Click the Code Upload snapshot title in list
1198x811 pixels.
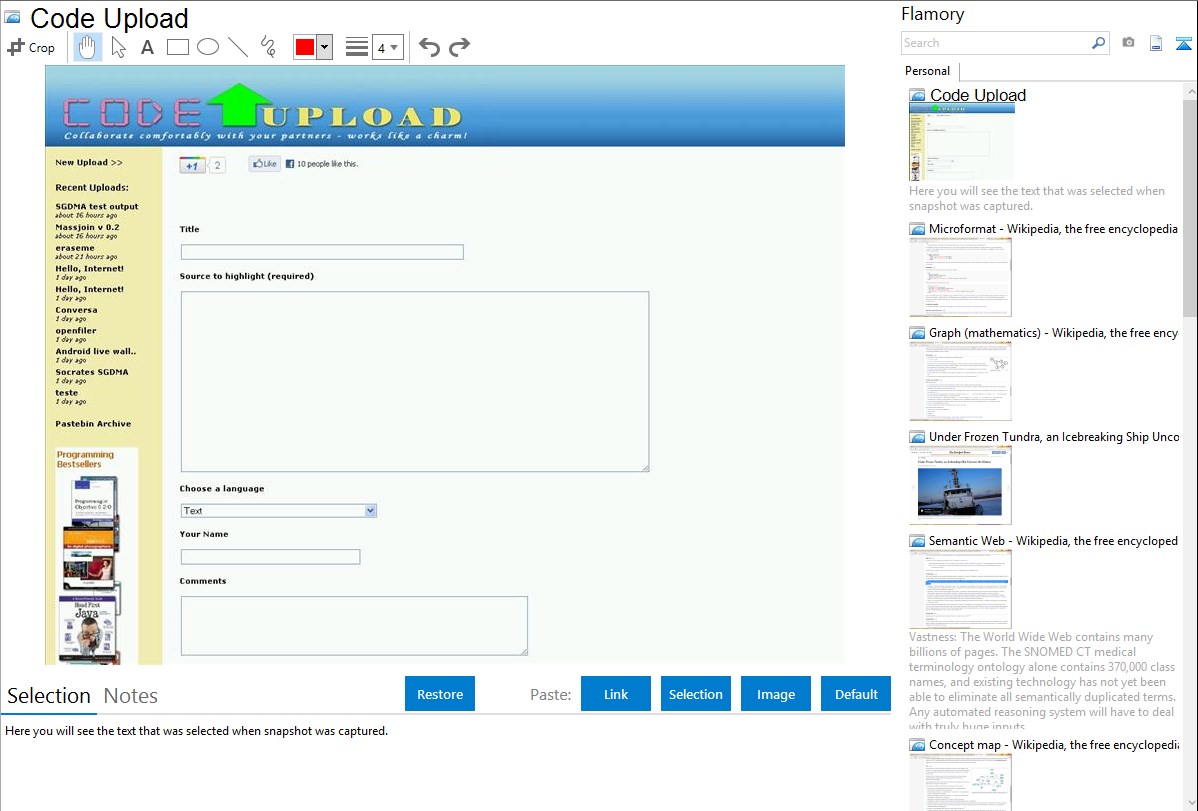coord(978,95)
